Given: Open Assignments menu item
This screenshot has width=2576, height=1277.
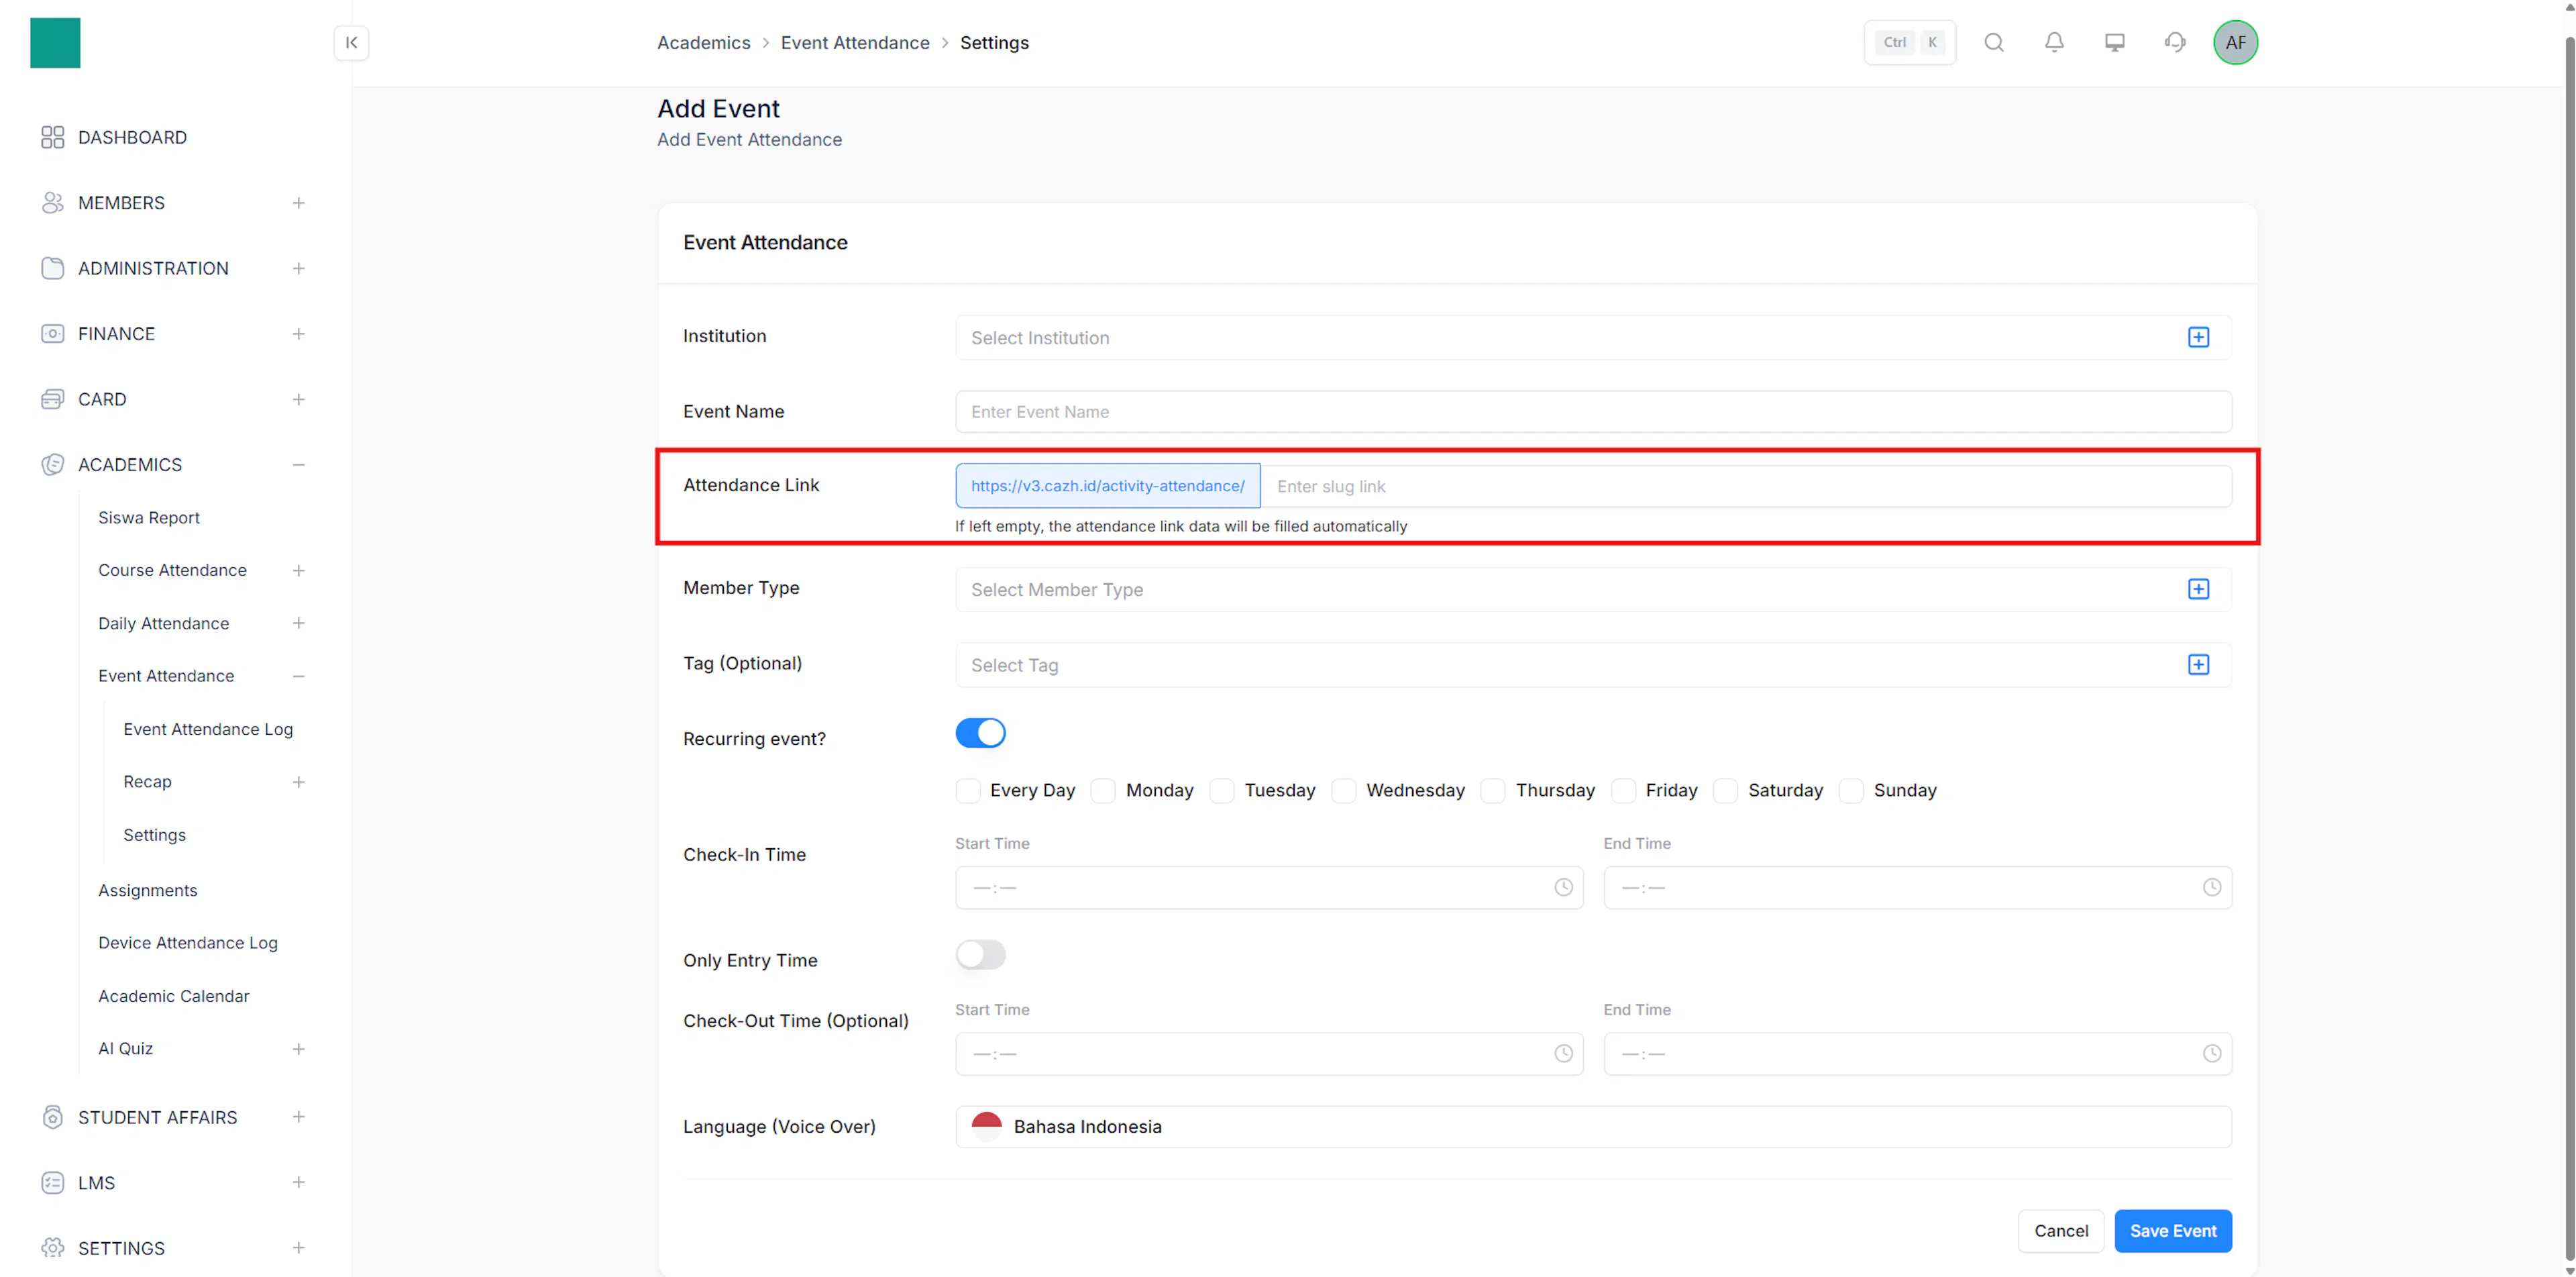Looking at the screenshot, I should 148,890.
